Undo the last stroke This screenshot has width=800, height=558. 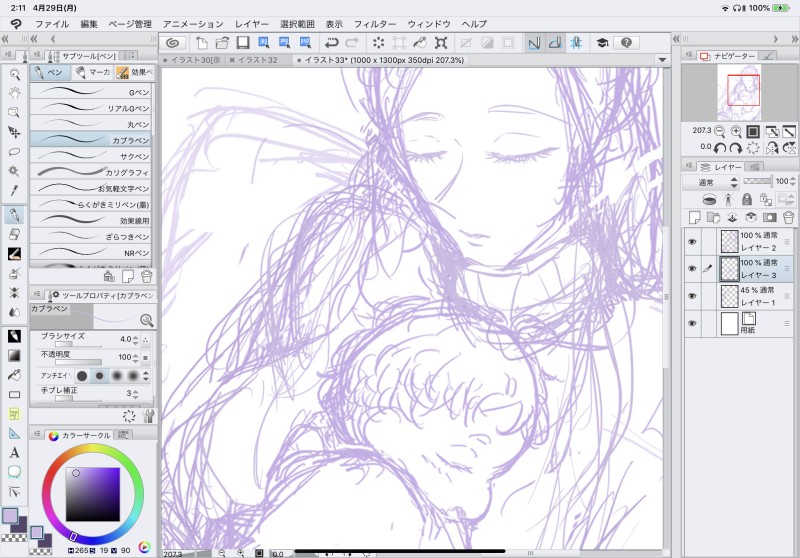pyautogui.click(x=332, y=43)
